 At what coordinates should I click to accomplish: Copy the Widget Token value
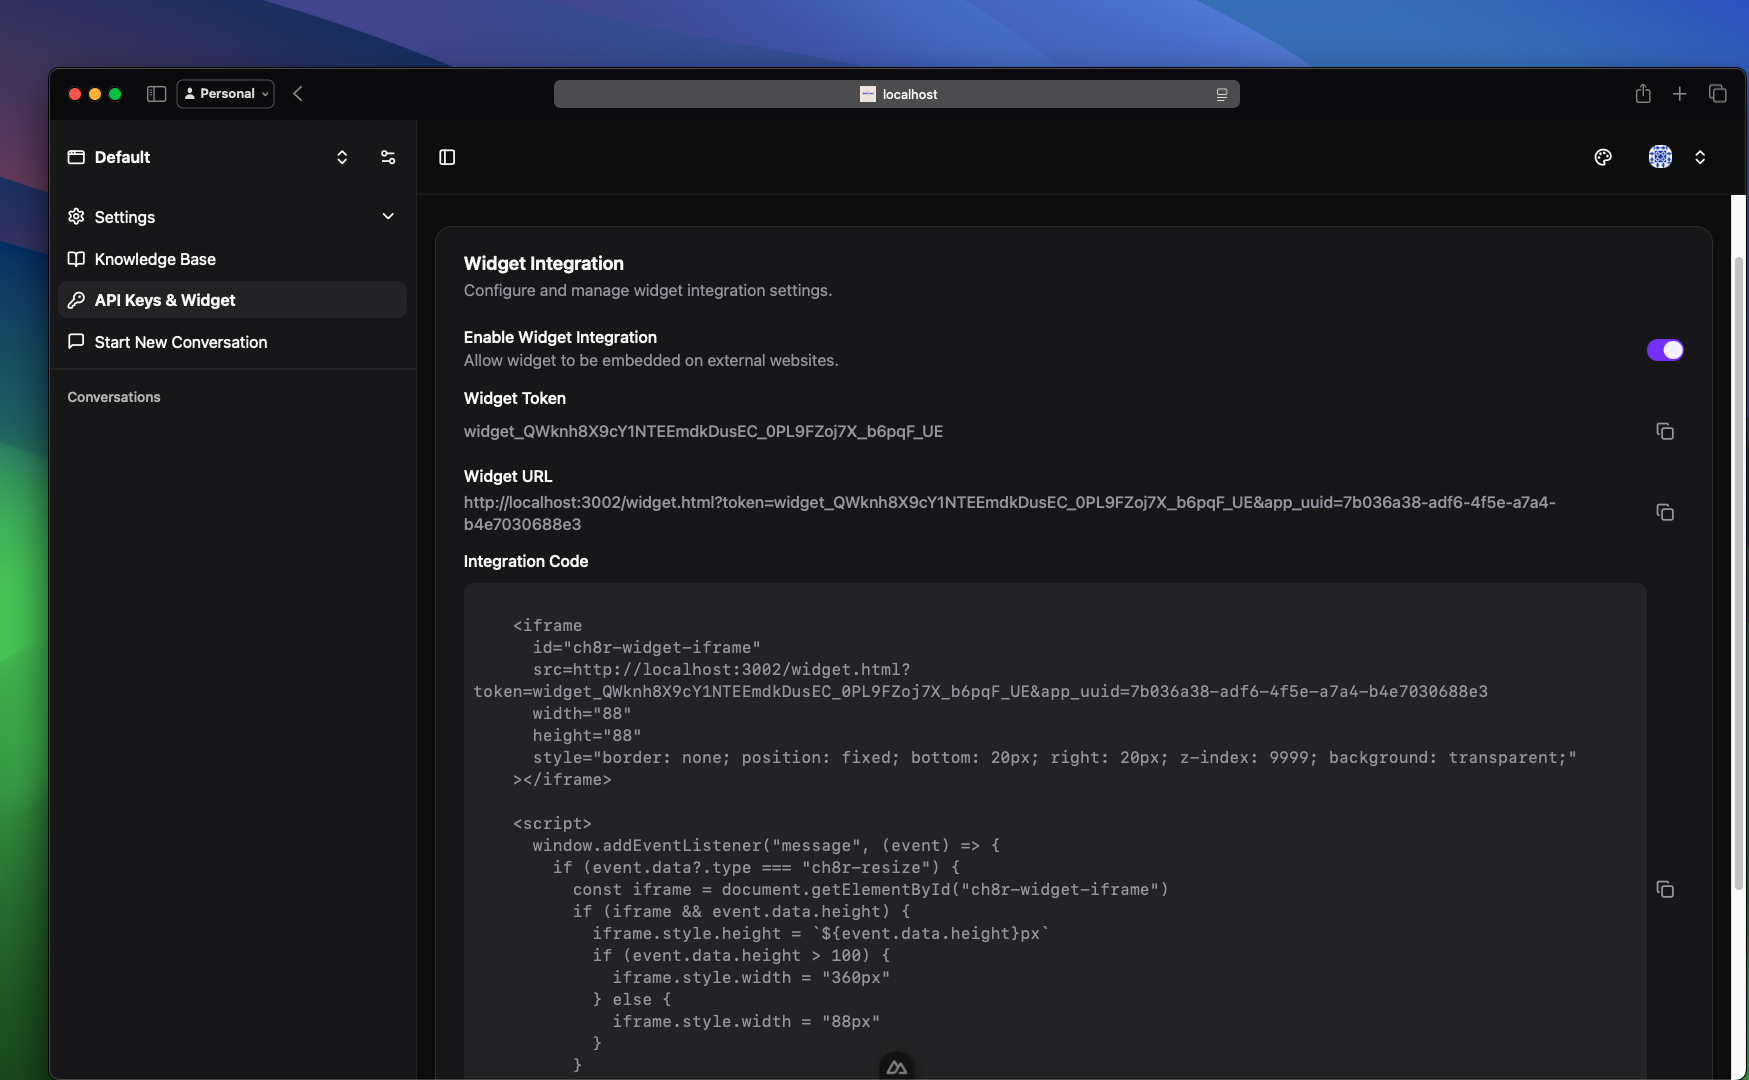[x=1666, y=431]
